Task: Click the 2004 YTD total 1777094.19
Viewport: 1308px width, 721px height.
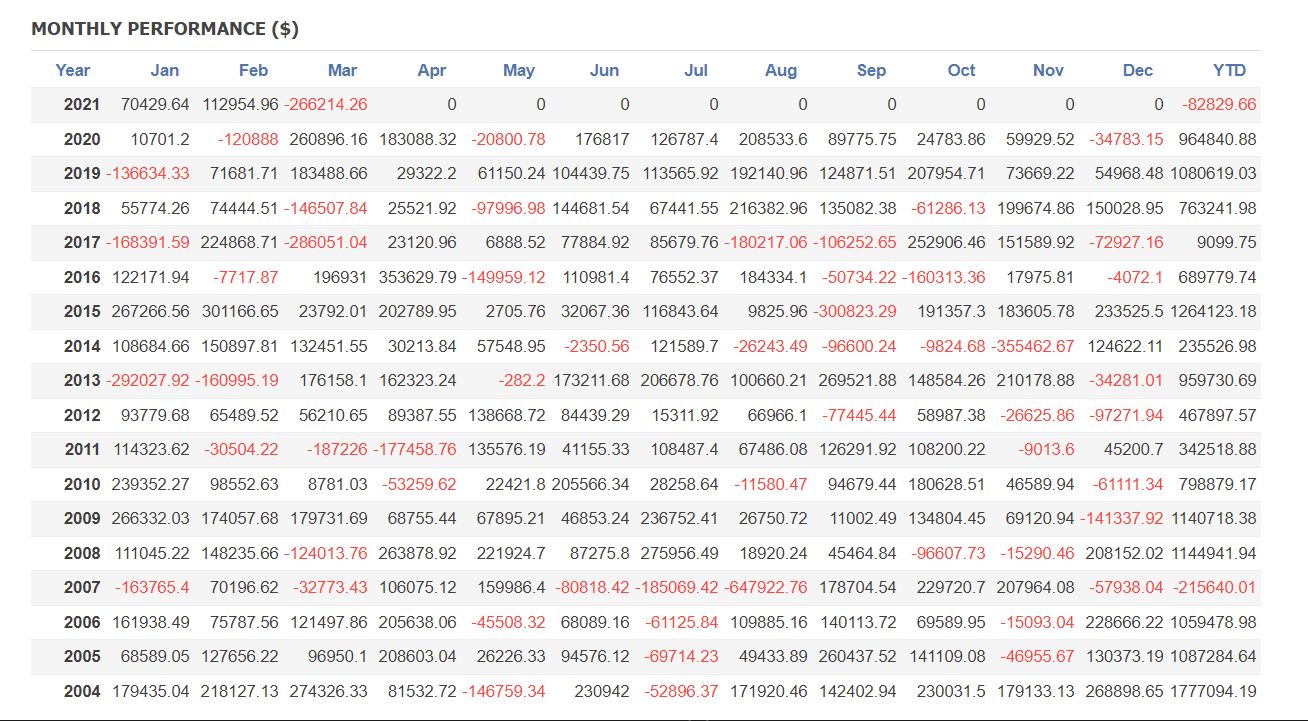Action: (x=1213, y=691)
